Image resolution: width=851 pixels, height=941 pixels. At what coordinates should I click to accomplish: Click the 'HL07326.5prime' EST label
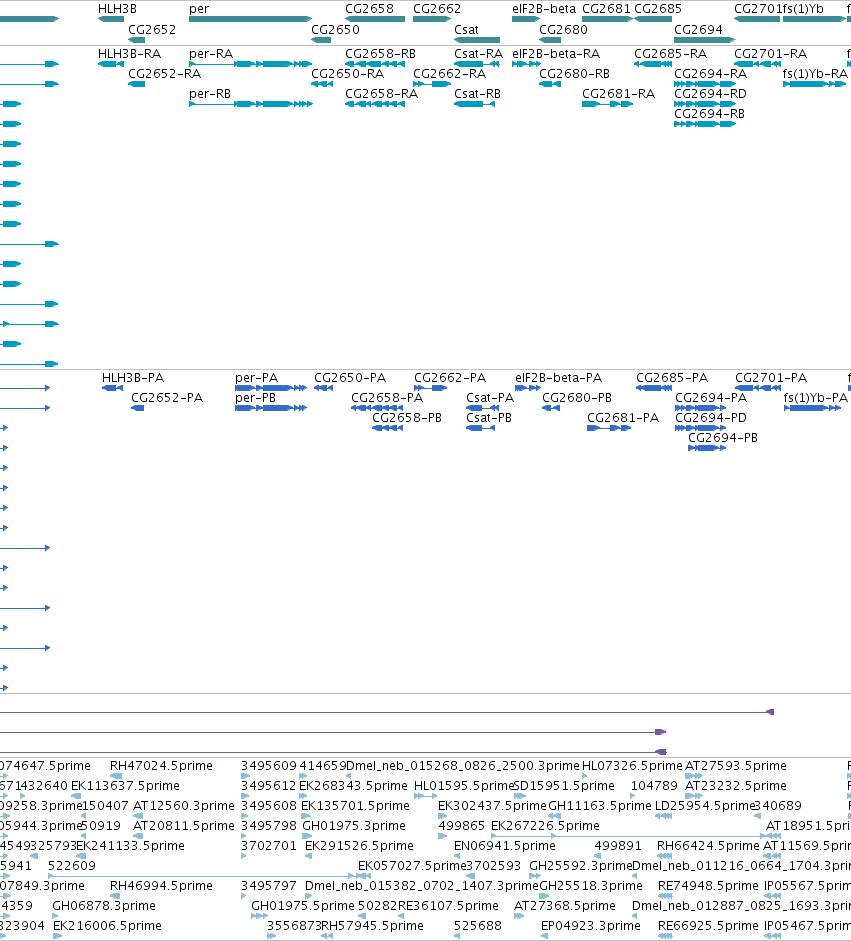click(x=632, y=766)
